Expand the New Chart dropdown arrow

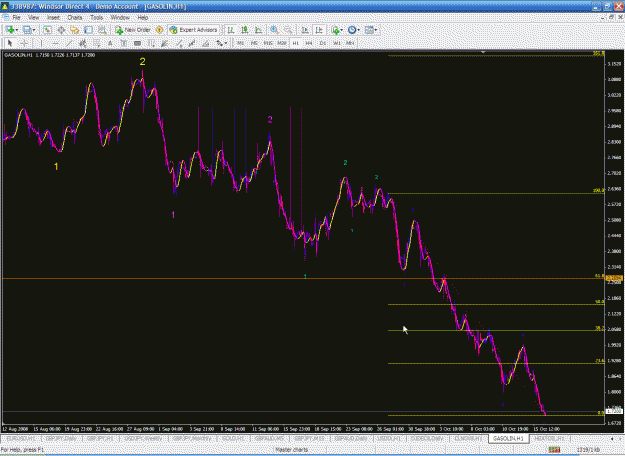pyautogui.click(x=17, y=30)
